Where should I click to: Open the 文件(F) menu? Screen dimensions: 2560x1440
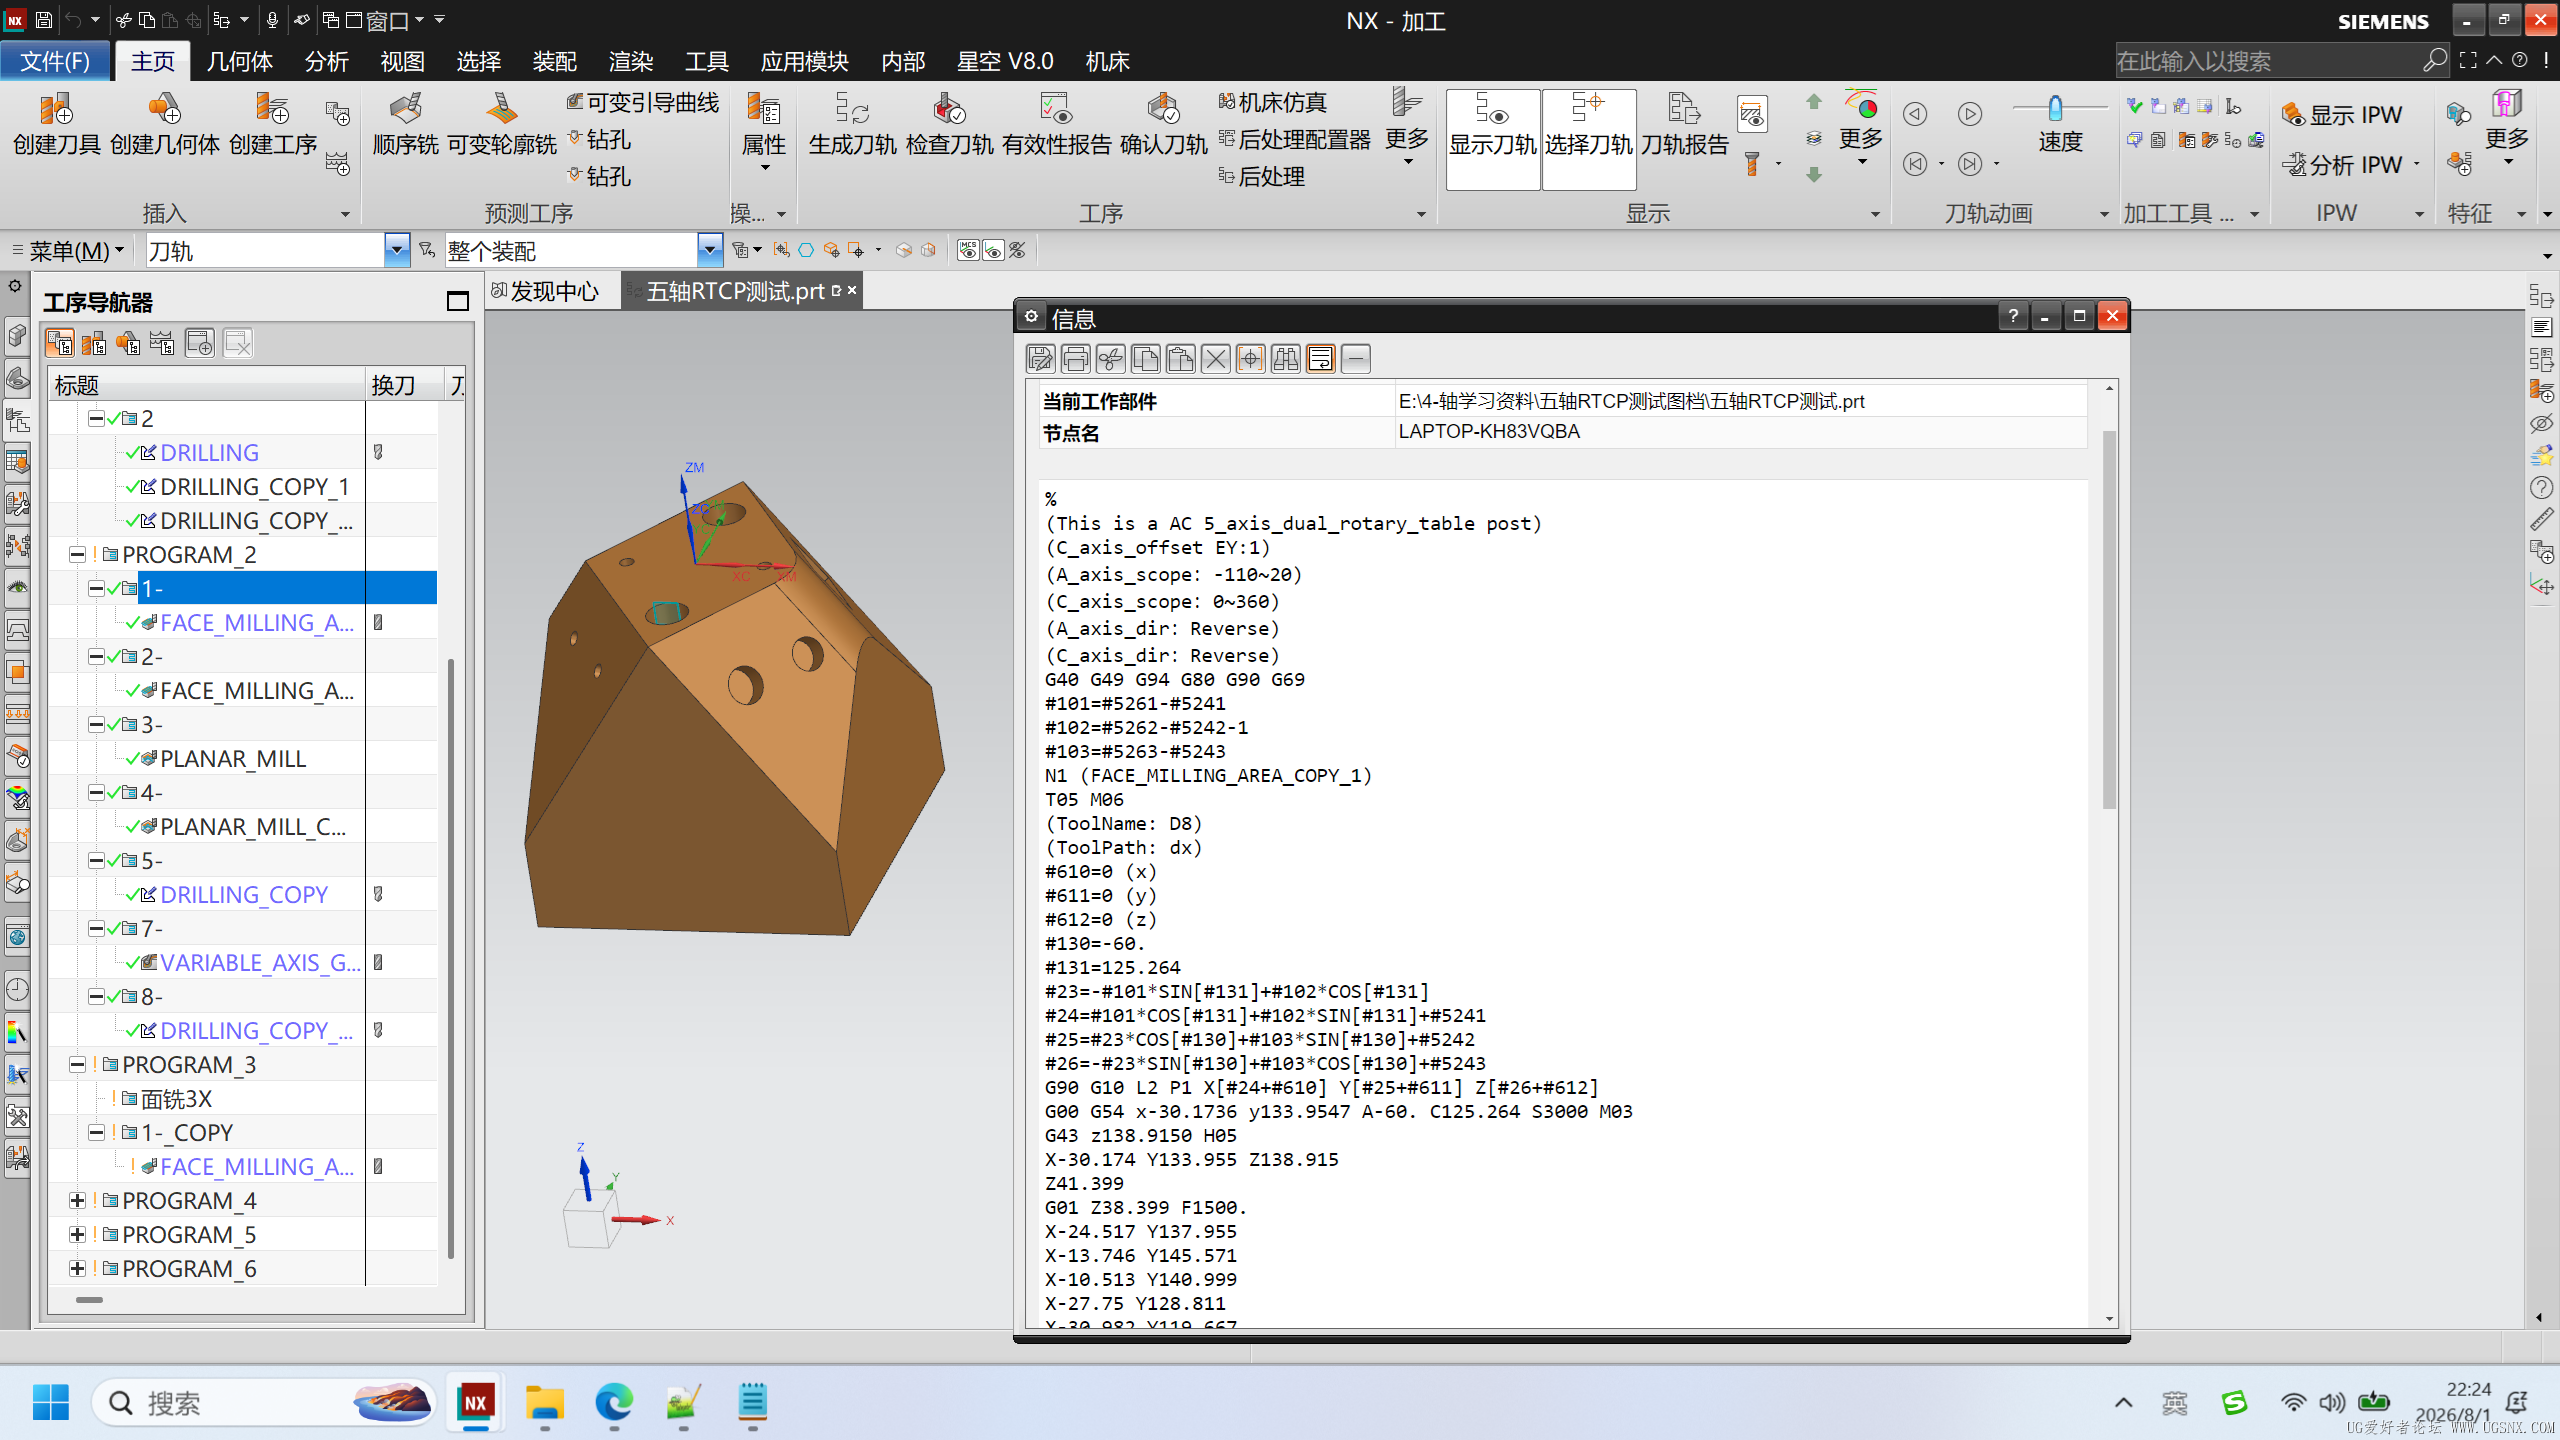(55, 61)
